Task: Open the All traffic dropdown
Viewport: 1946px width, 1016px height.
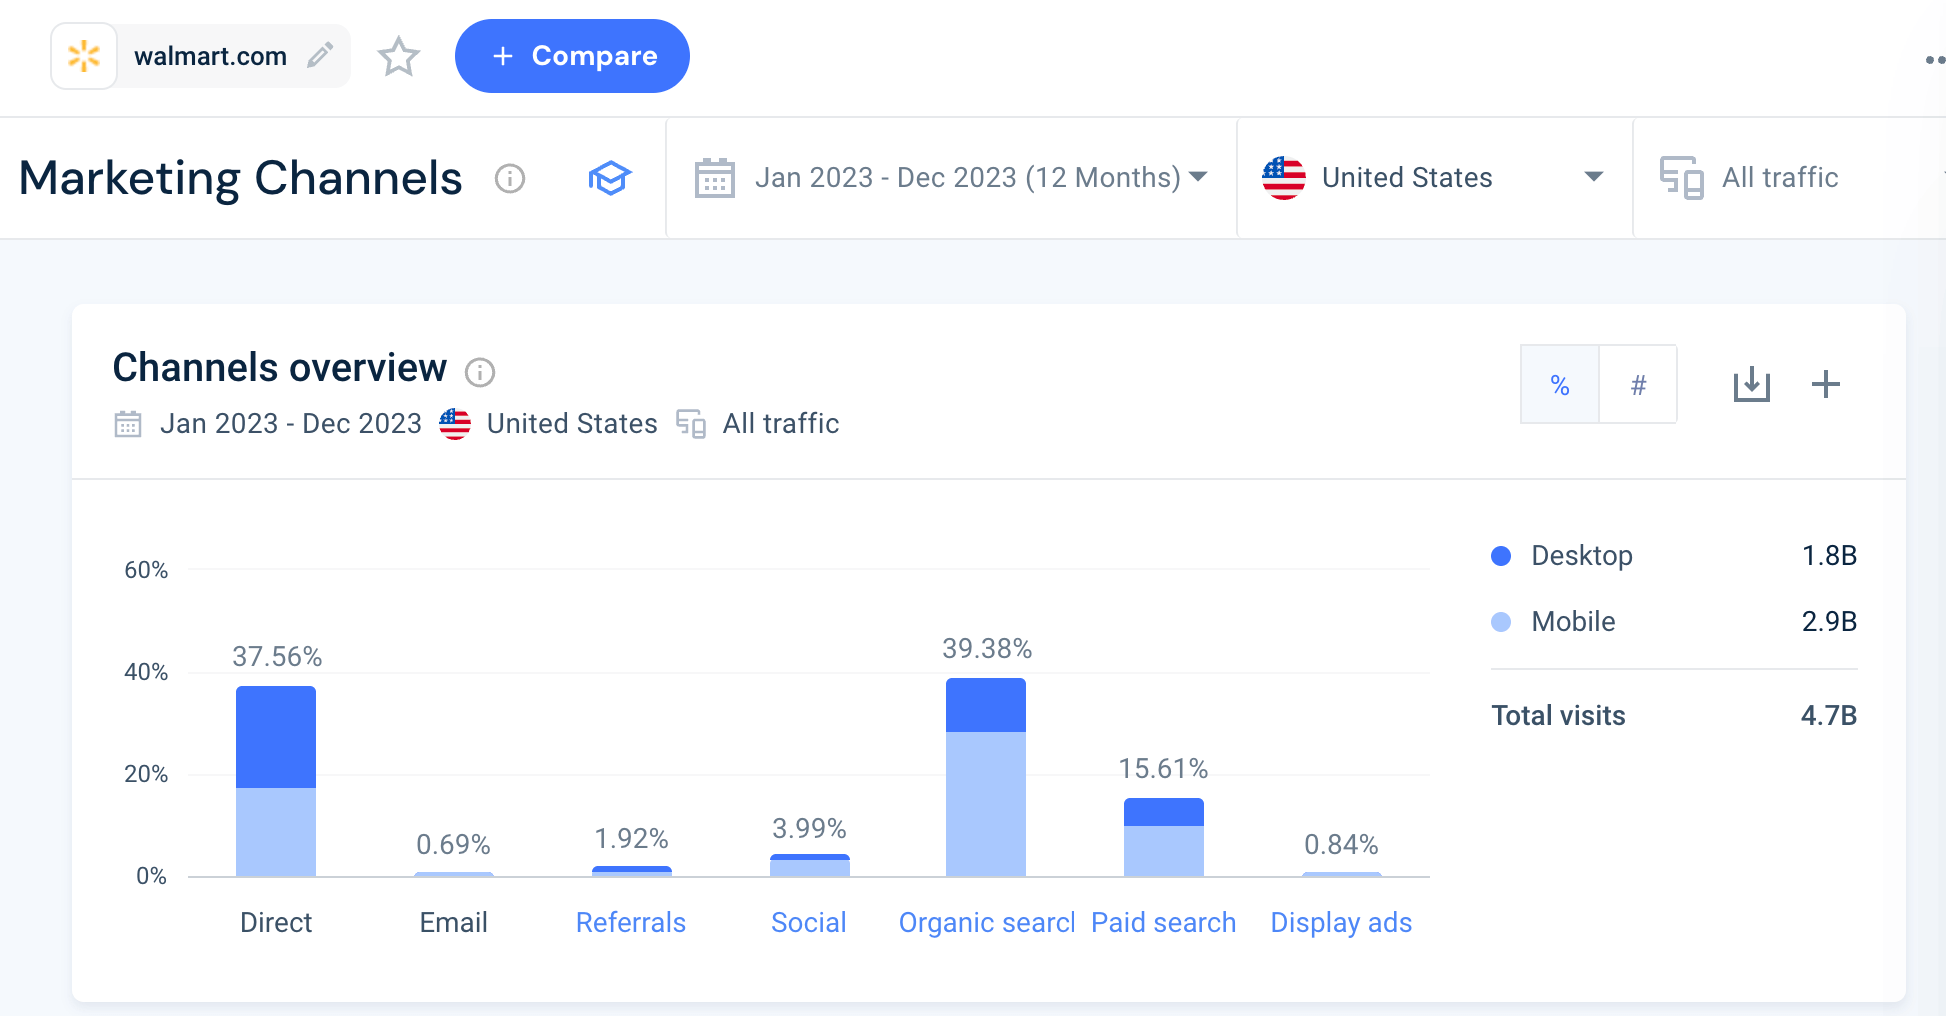Action: (1790, 178)
